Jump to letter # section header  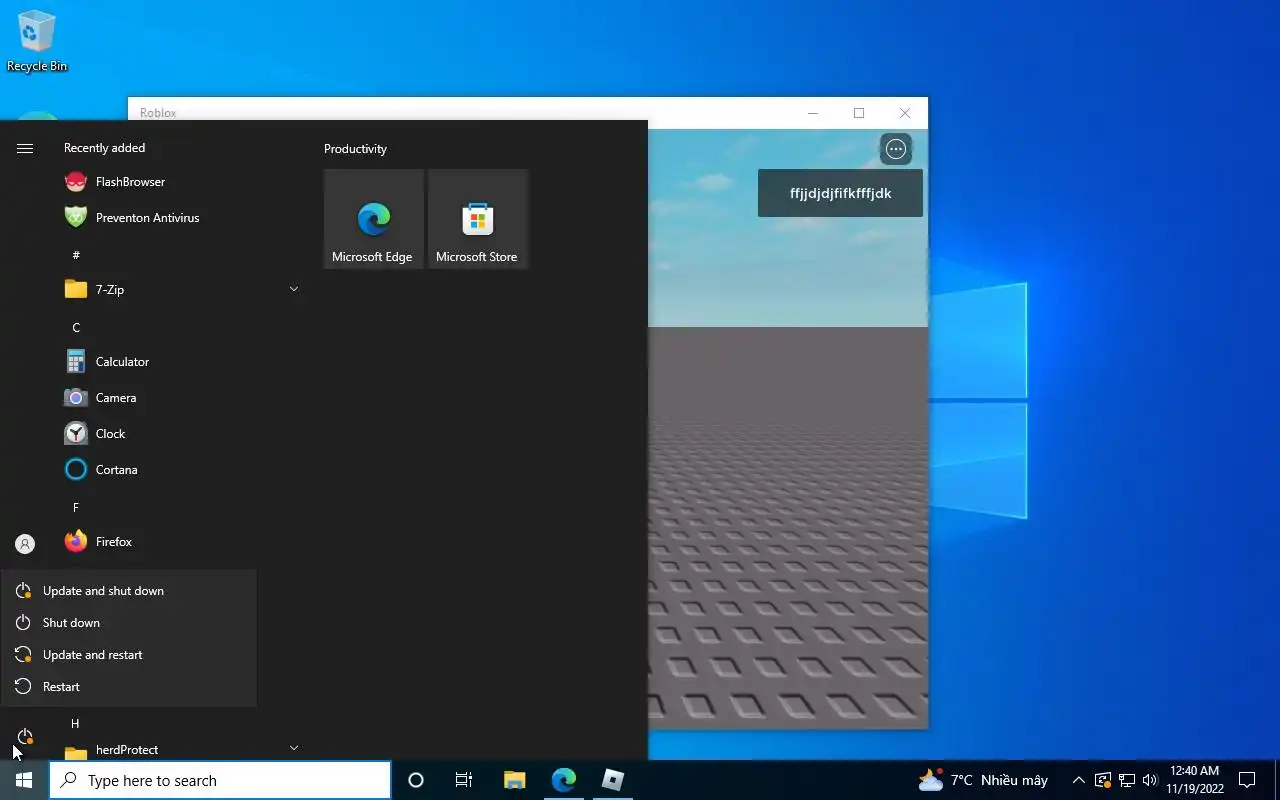tap(76, 256)
